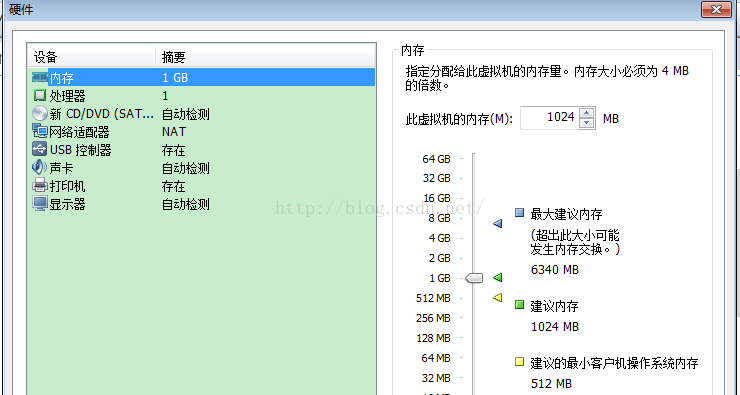The width and height of the screenshot is (740, 395).
Task: Click the green recommended memory marker
Action: 497,277
